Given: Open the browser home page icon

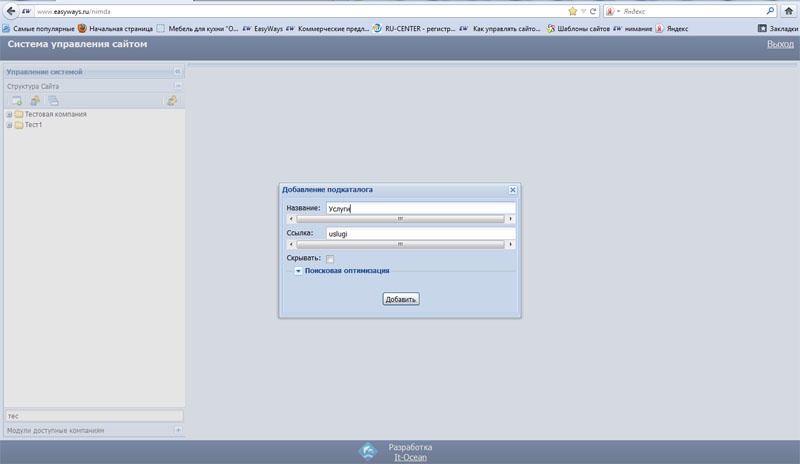Looking at the screenshot, I should [x=789, y=11].
